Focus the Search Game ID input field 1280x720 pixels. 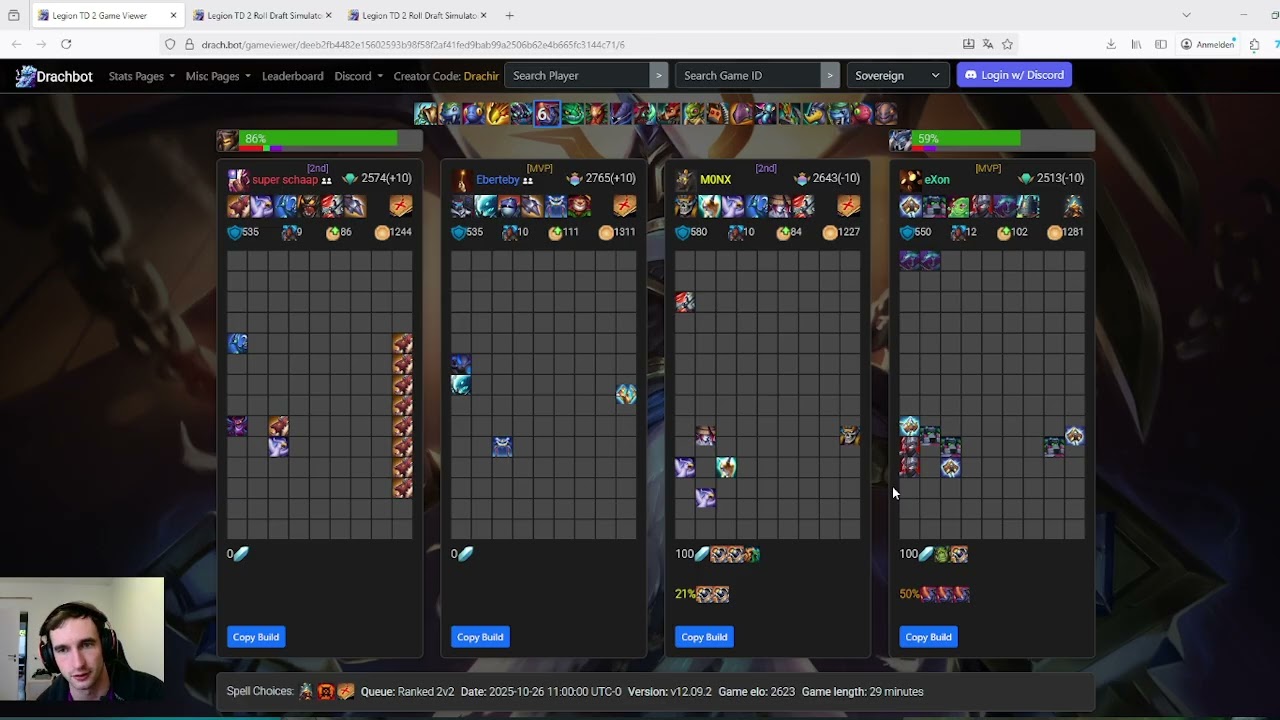(749, 75)
